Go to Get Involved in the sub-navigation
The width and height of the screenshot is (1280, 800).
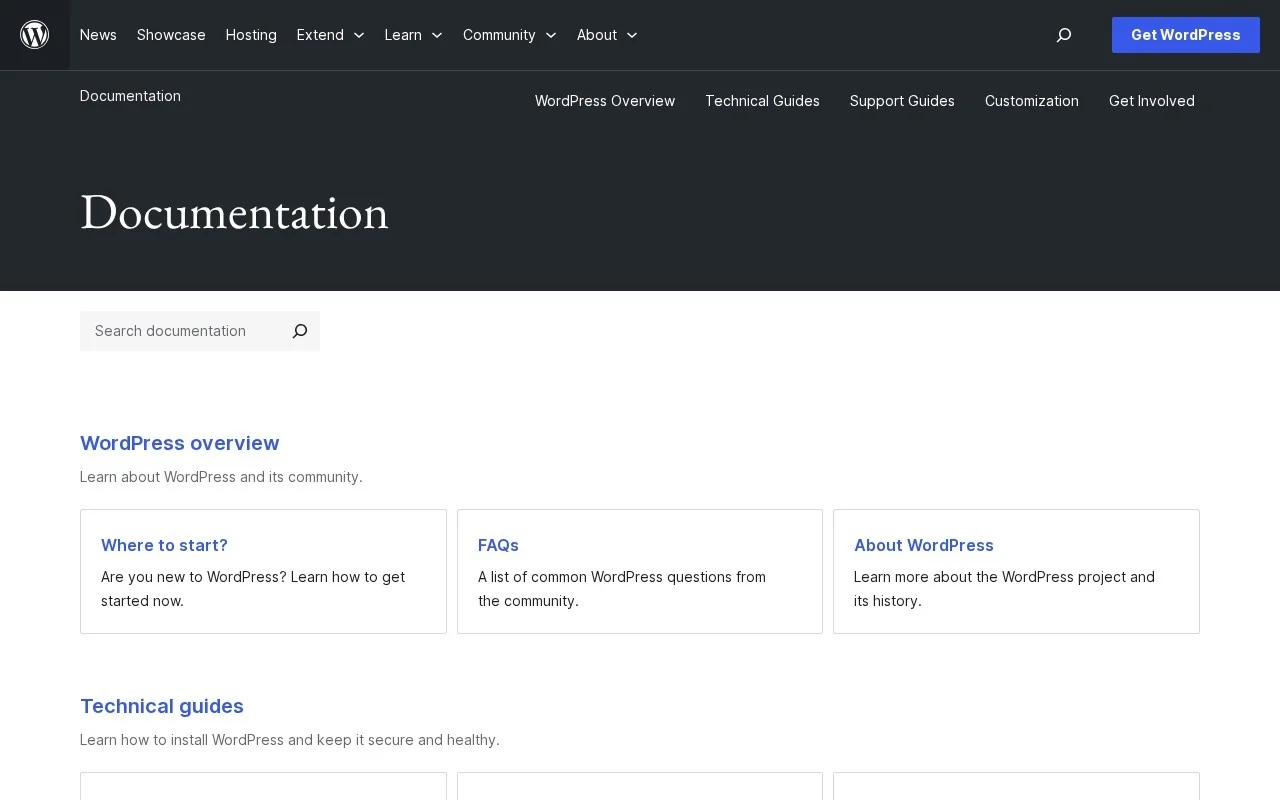1152,101
